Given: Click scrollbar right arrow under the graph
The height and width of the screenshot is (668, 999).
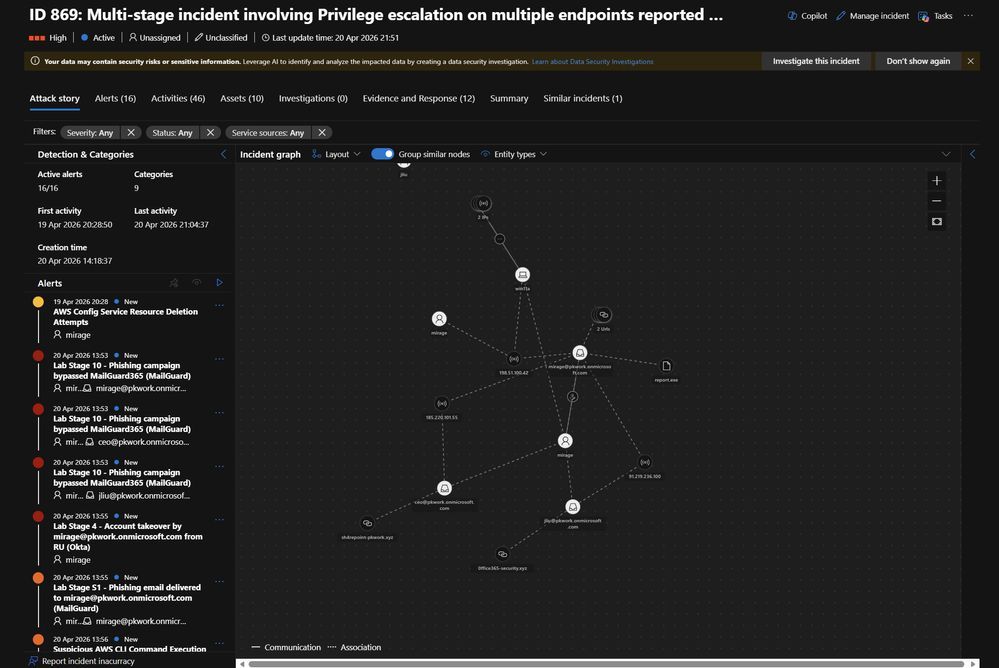Looking at the screenshot, I should coord(973,664).
